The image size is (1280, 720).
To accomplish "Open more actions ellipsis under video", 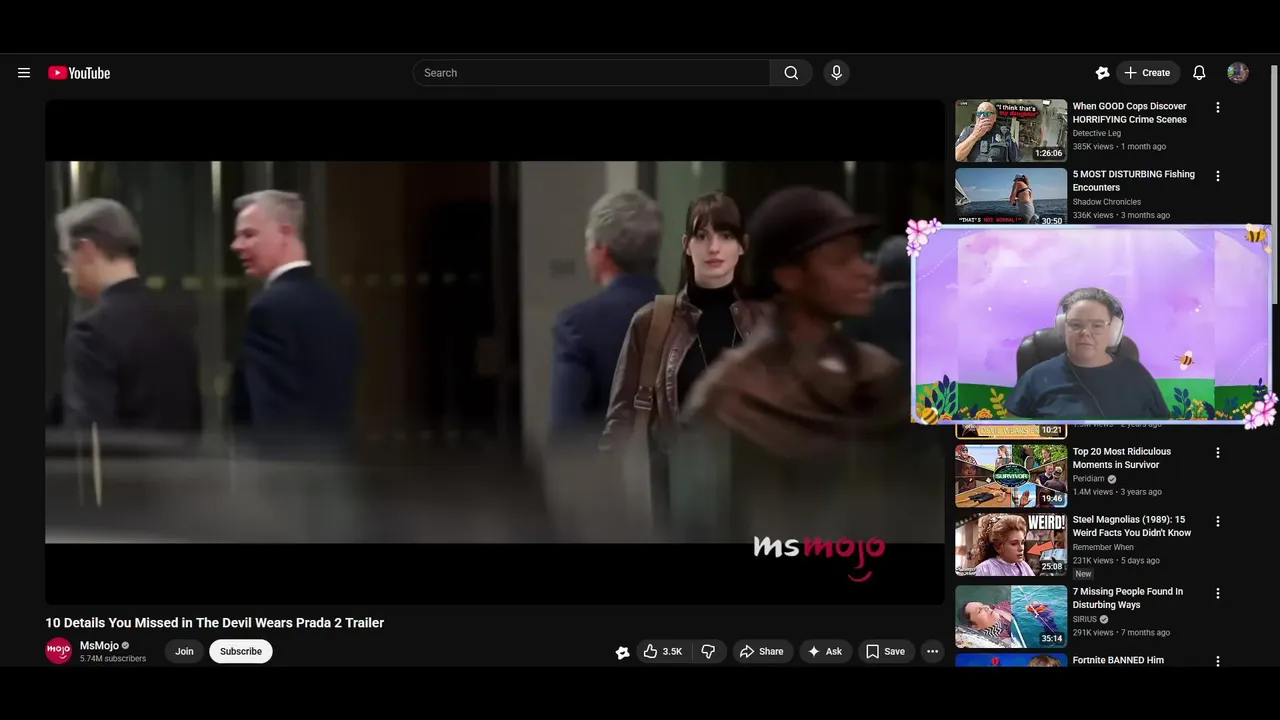I will (932, 651).
